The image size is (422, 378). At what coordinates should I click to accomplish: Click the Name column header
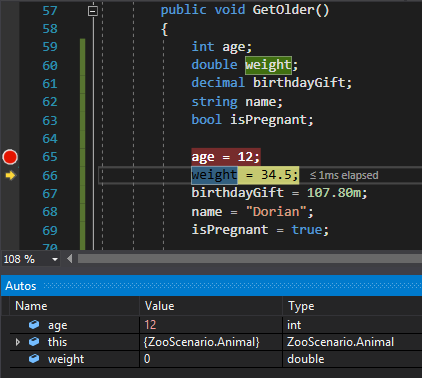[31, 306]
